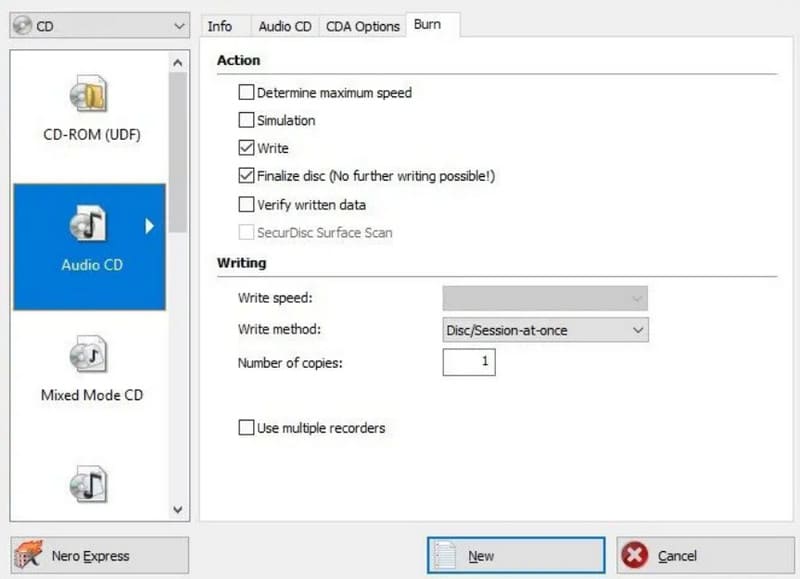Click the partially visible disc icon at list bottom
Screen dimensions: 800x579
(x=87, y=486)
